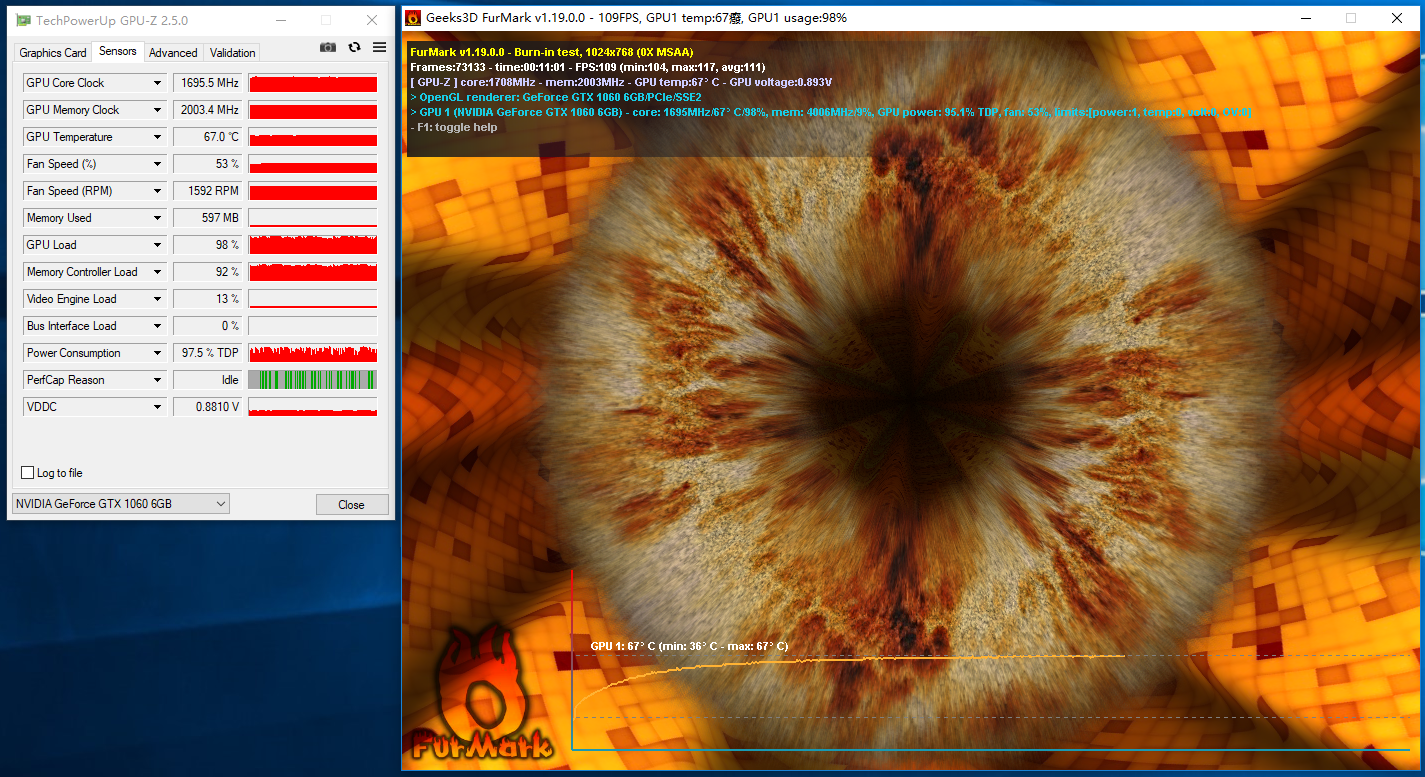
Task: Click the F1: toggle help line
Action: [454, 127]
